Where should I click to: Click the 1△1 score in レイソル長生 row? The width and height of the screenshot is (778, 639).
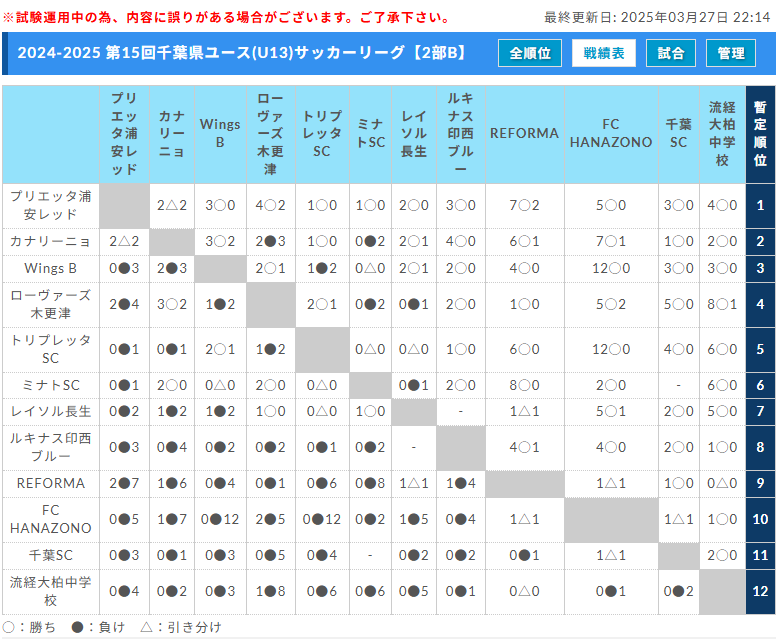(x=524, y=412)
